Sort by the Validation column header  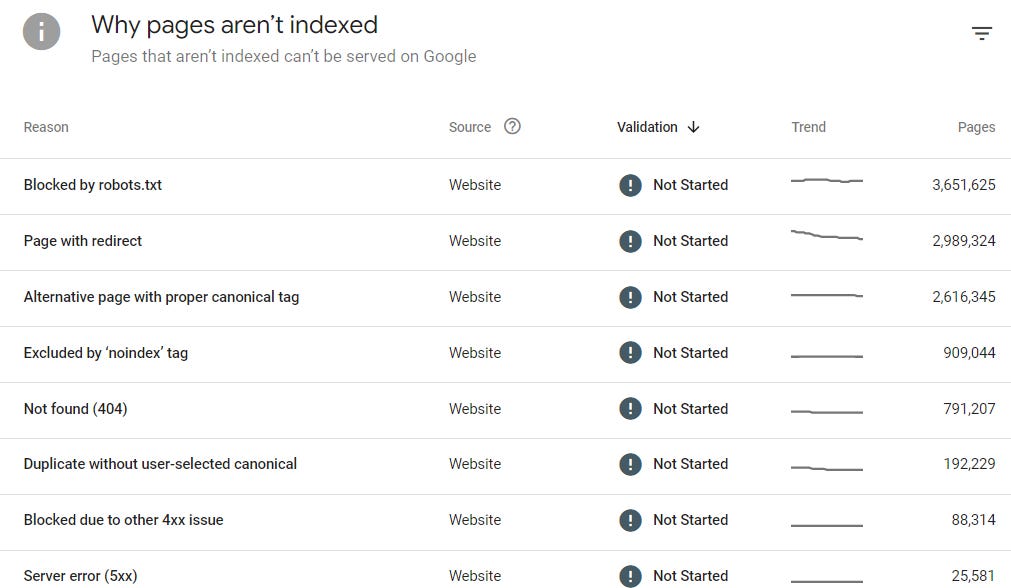[647, 127]
